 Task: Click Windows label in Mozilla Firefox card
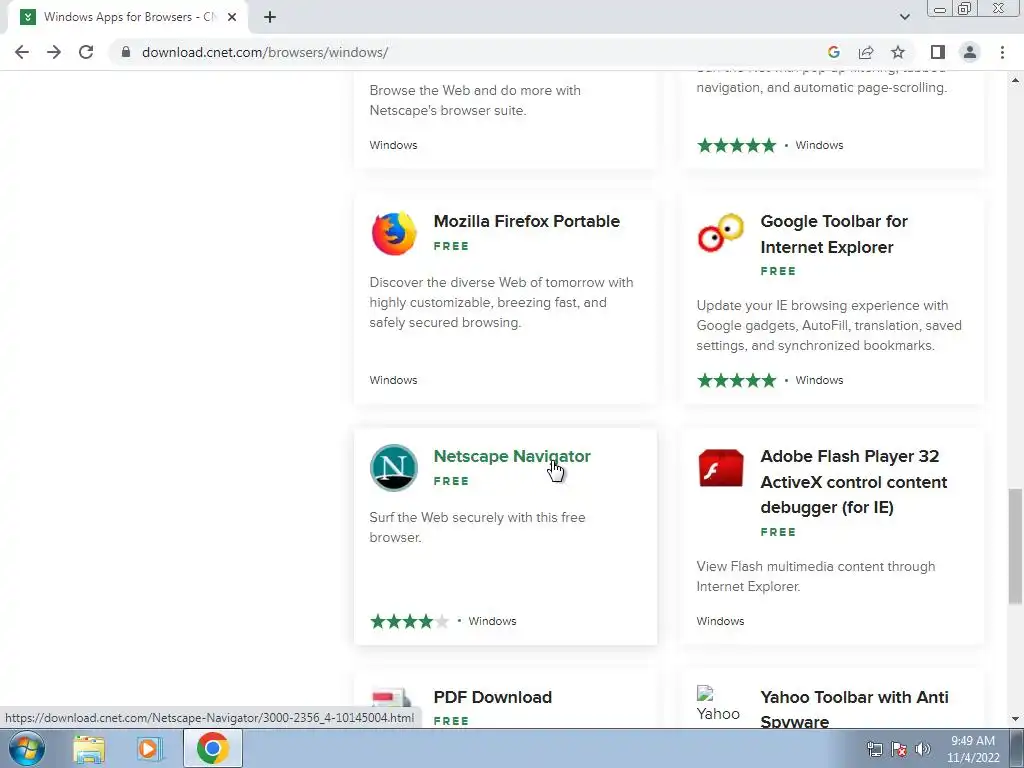tap(393, 380)
